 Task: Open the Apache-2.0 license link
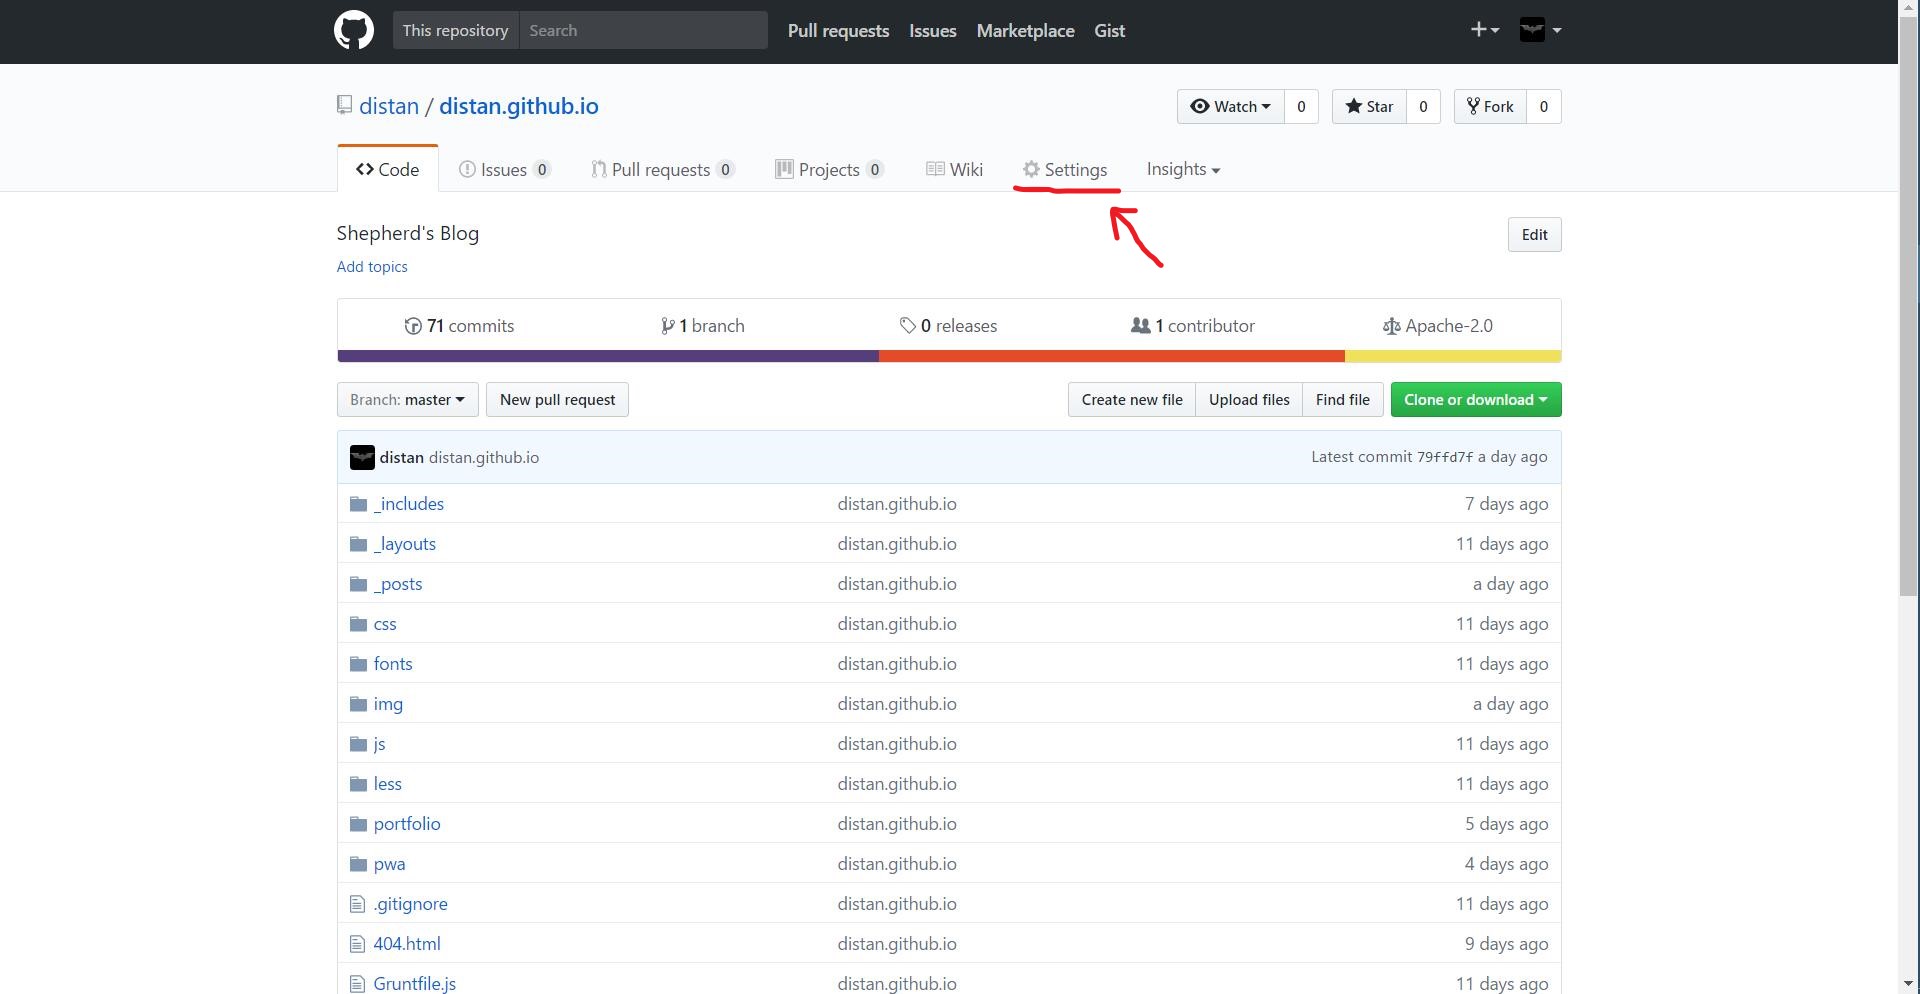coord(1437,326)
